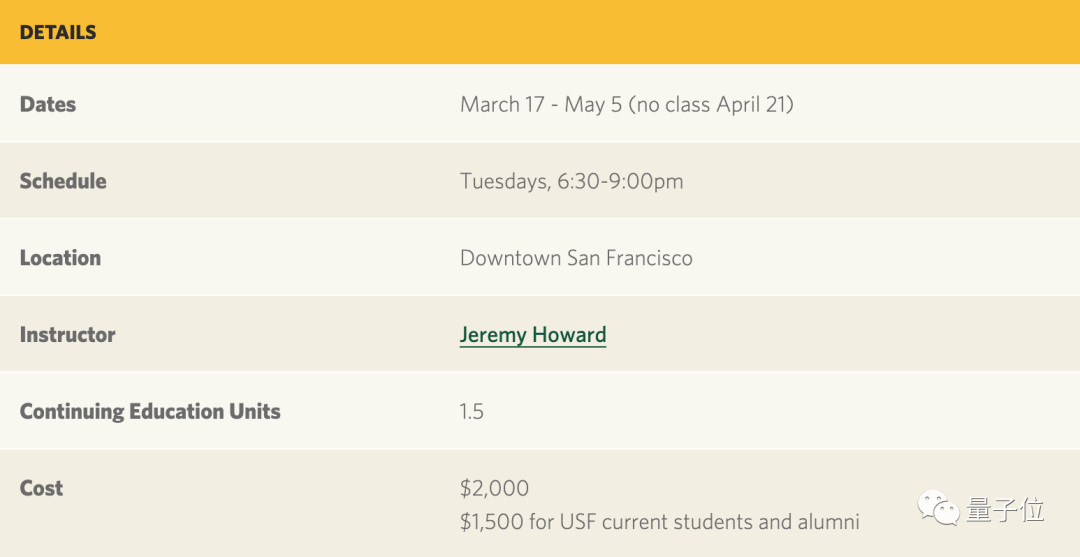Click the blank space right of the Location value
The width and height of the screenshot is (1080, 557).
[880, 258]
